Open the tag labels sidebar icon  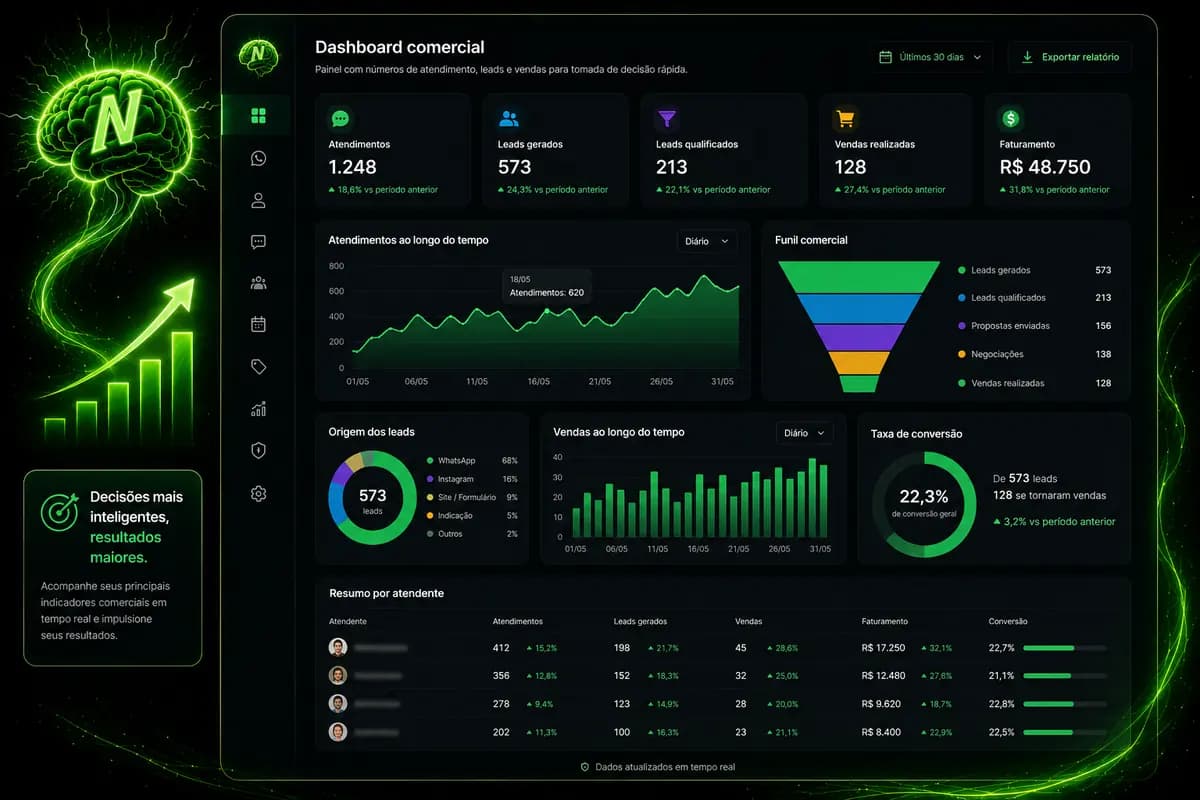(x=258, y=367)
